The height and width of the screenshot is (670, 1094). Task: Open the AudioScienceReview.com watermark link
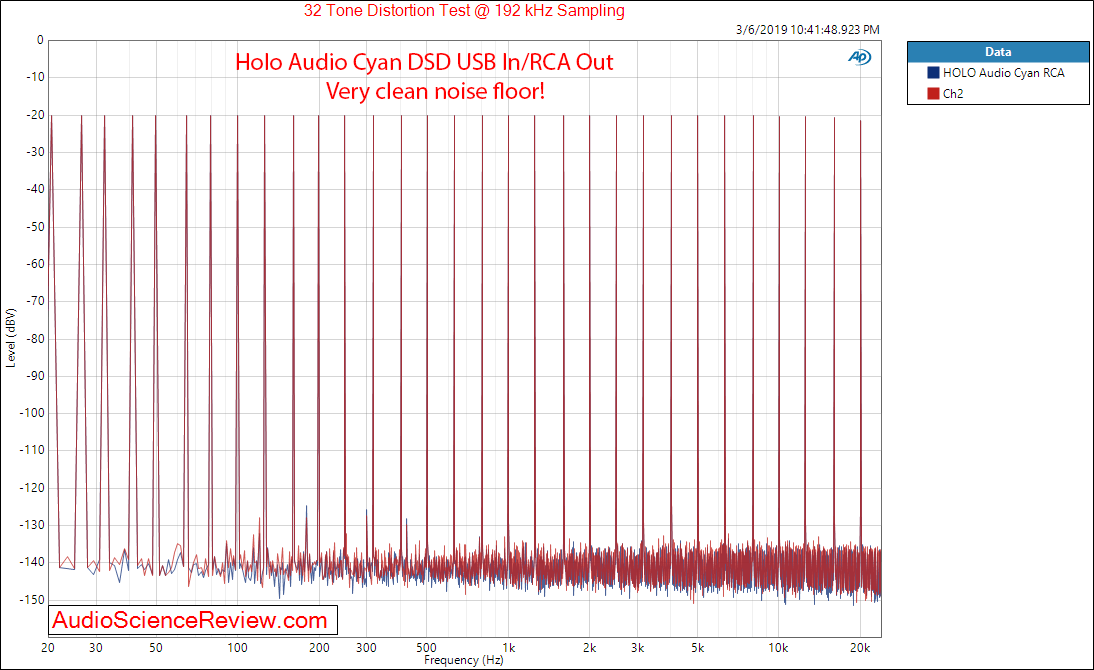pyautogui.click(x=190, y=620)
